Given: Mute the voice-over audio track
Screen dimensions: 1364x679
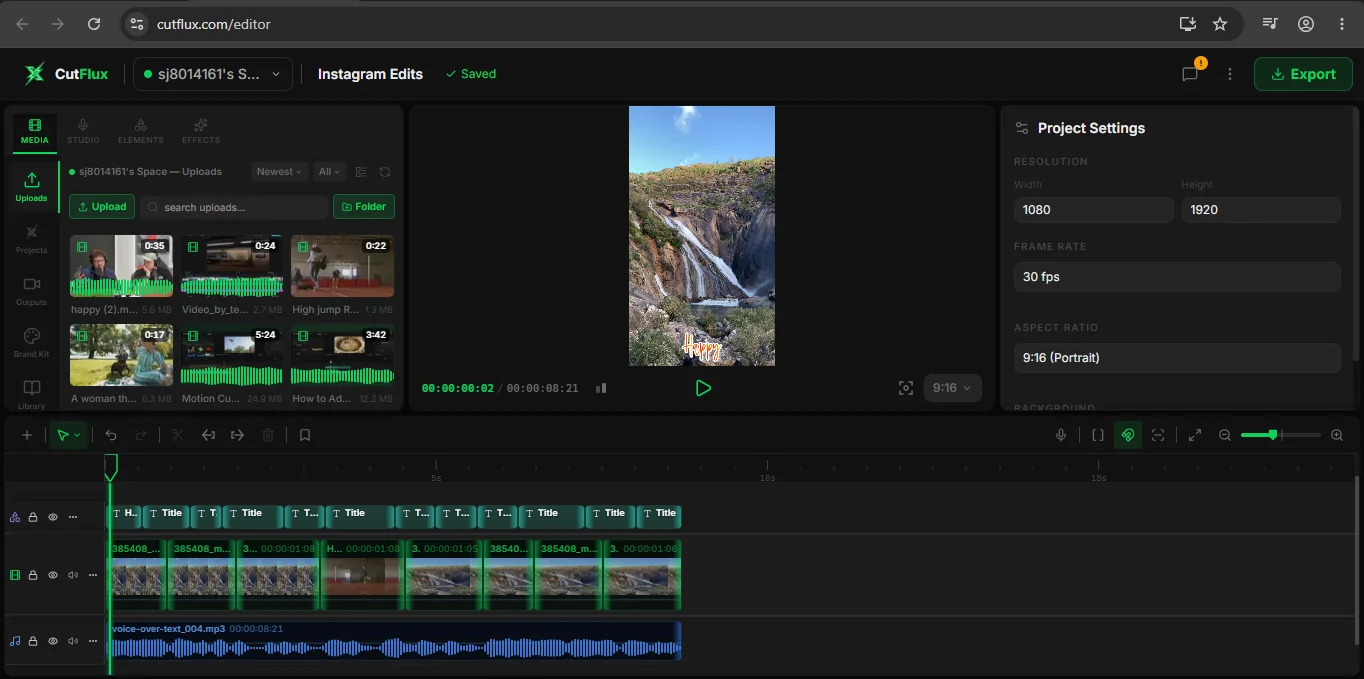Looking at the screenshot, I should [x=73, y=641].
